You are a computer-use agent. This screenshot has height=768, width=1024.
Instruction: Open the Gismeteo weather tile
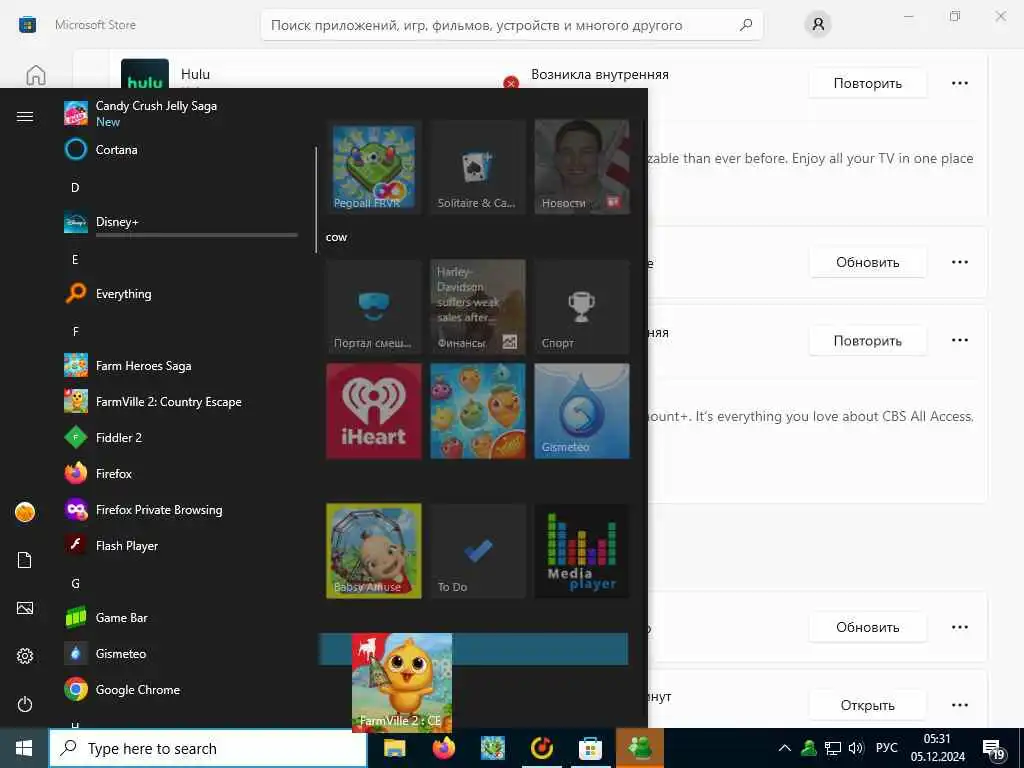(582, 411)
